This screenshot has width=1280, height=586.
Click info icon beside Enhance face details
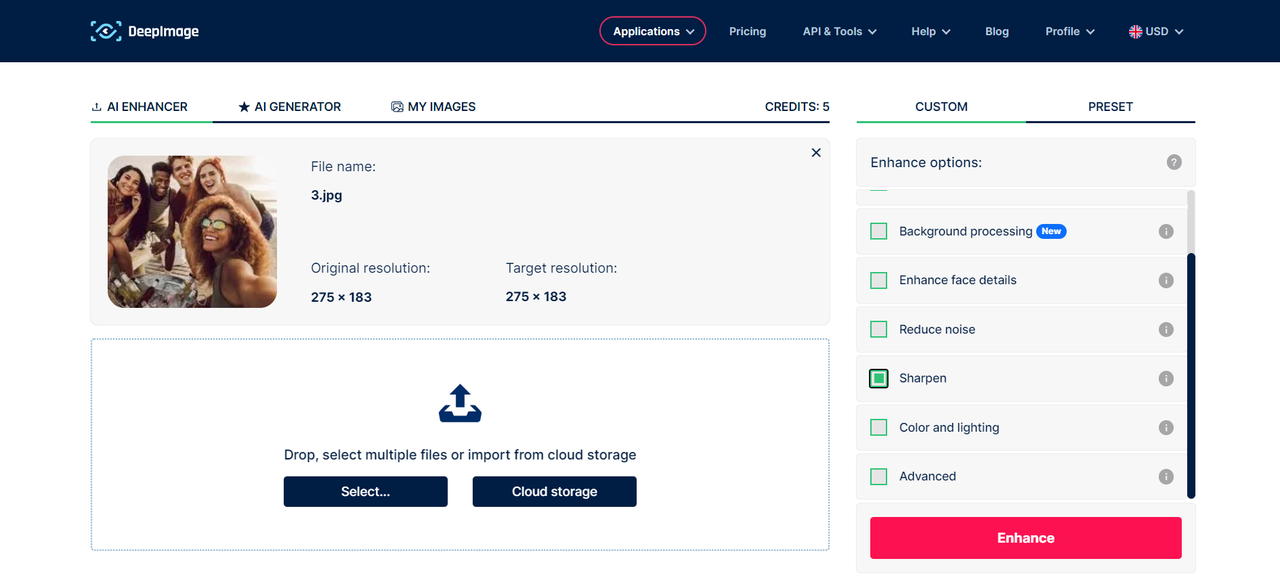1165,280
